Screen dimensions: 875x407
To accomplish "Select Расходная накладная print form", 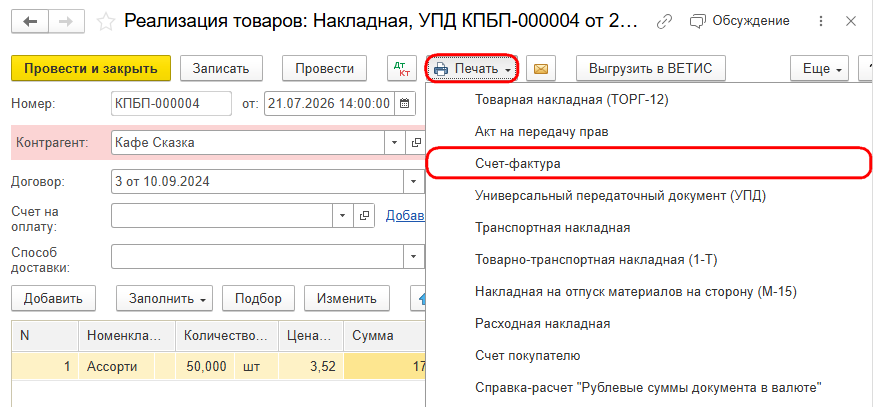I will [650, 323].
